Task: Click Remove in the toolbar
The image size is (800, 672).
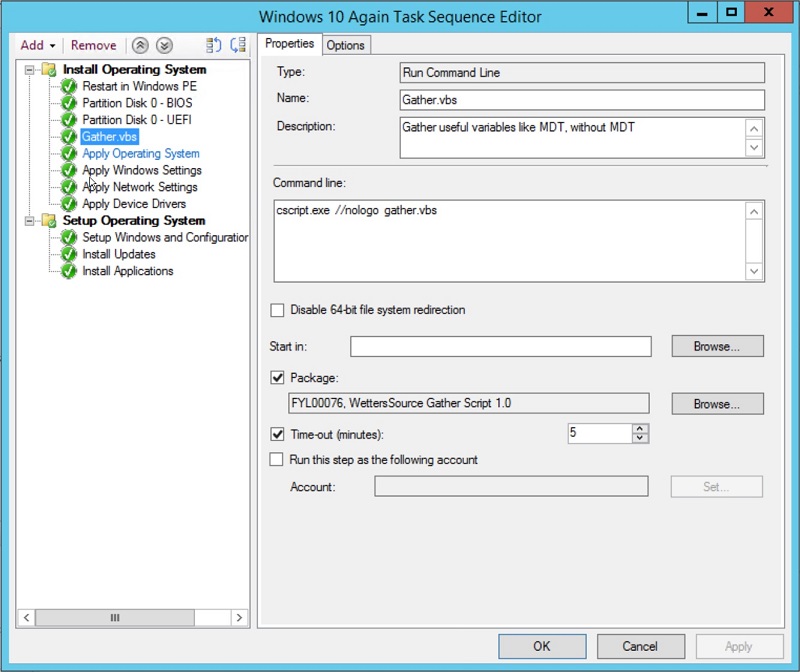Action: [93, 45]
